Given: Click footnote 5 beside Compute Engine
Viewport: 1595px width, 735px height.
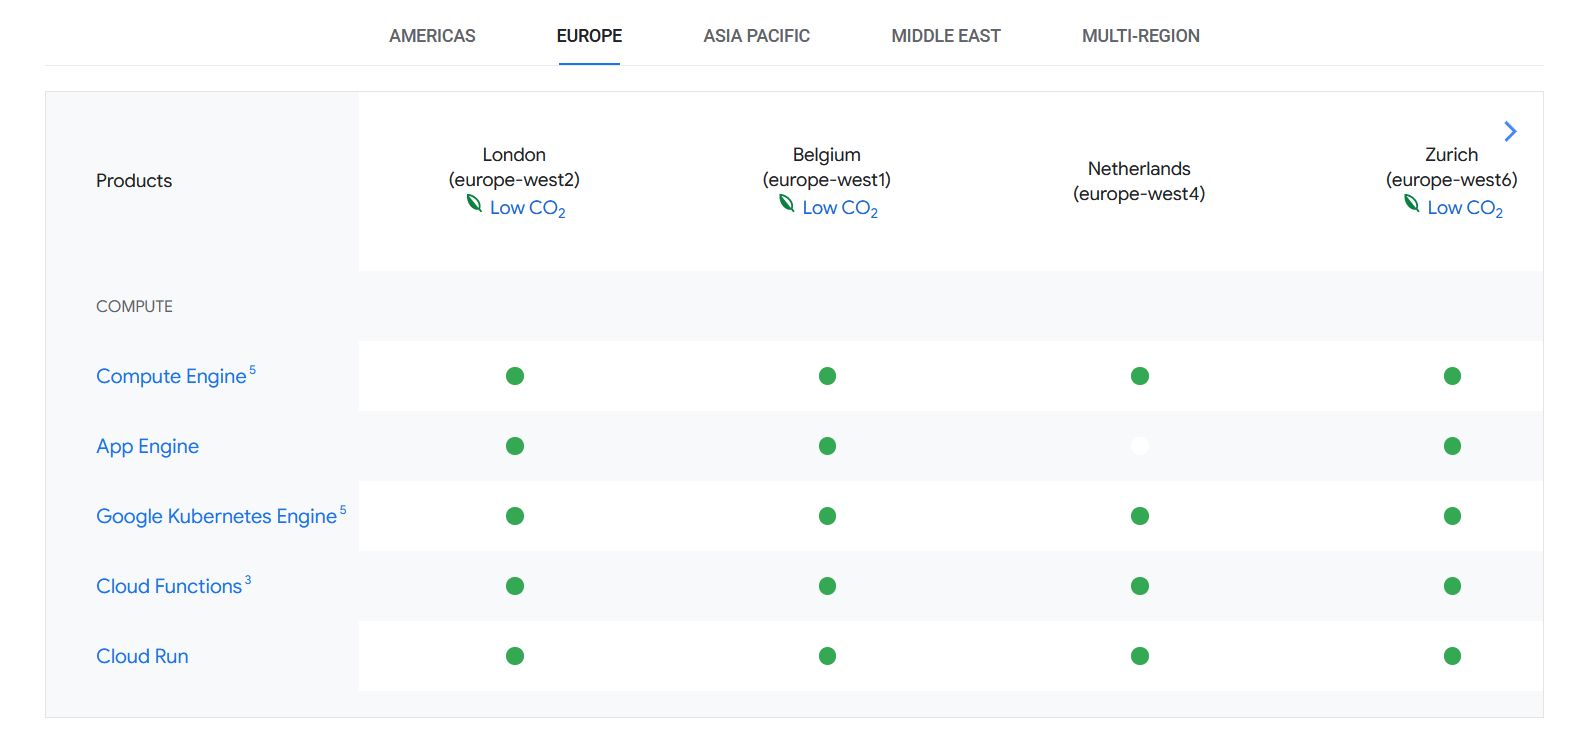Looking at the screenshot, I should pyautogui.click(x=253, y=370).
